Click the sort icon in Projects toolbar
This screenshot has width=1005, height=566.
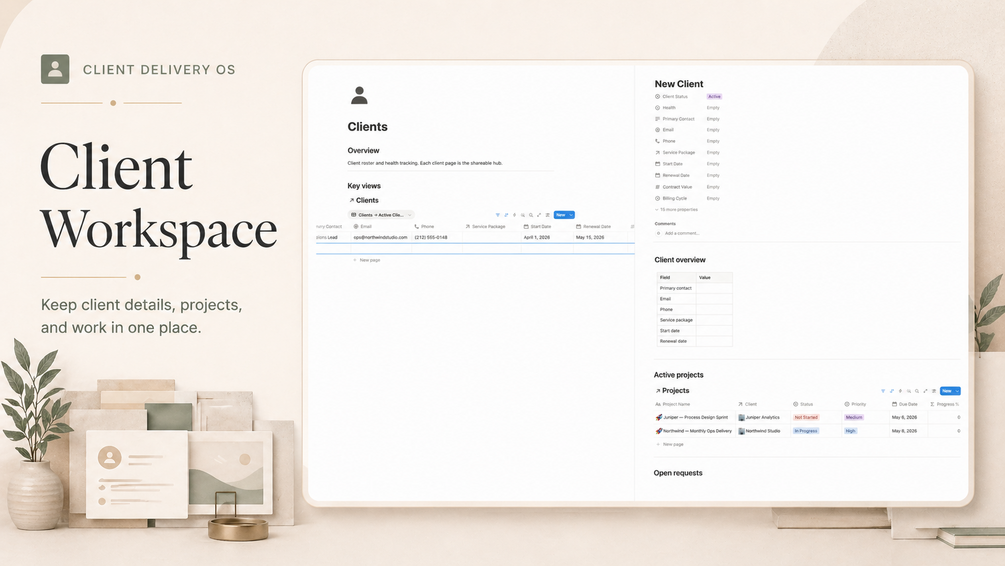point(892,390)
